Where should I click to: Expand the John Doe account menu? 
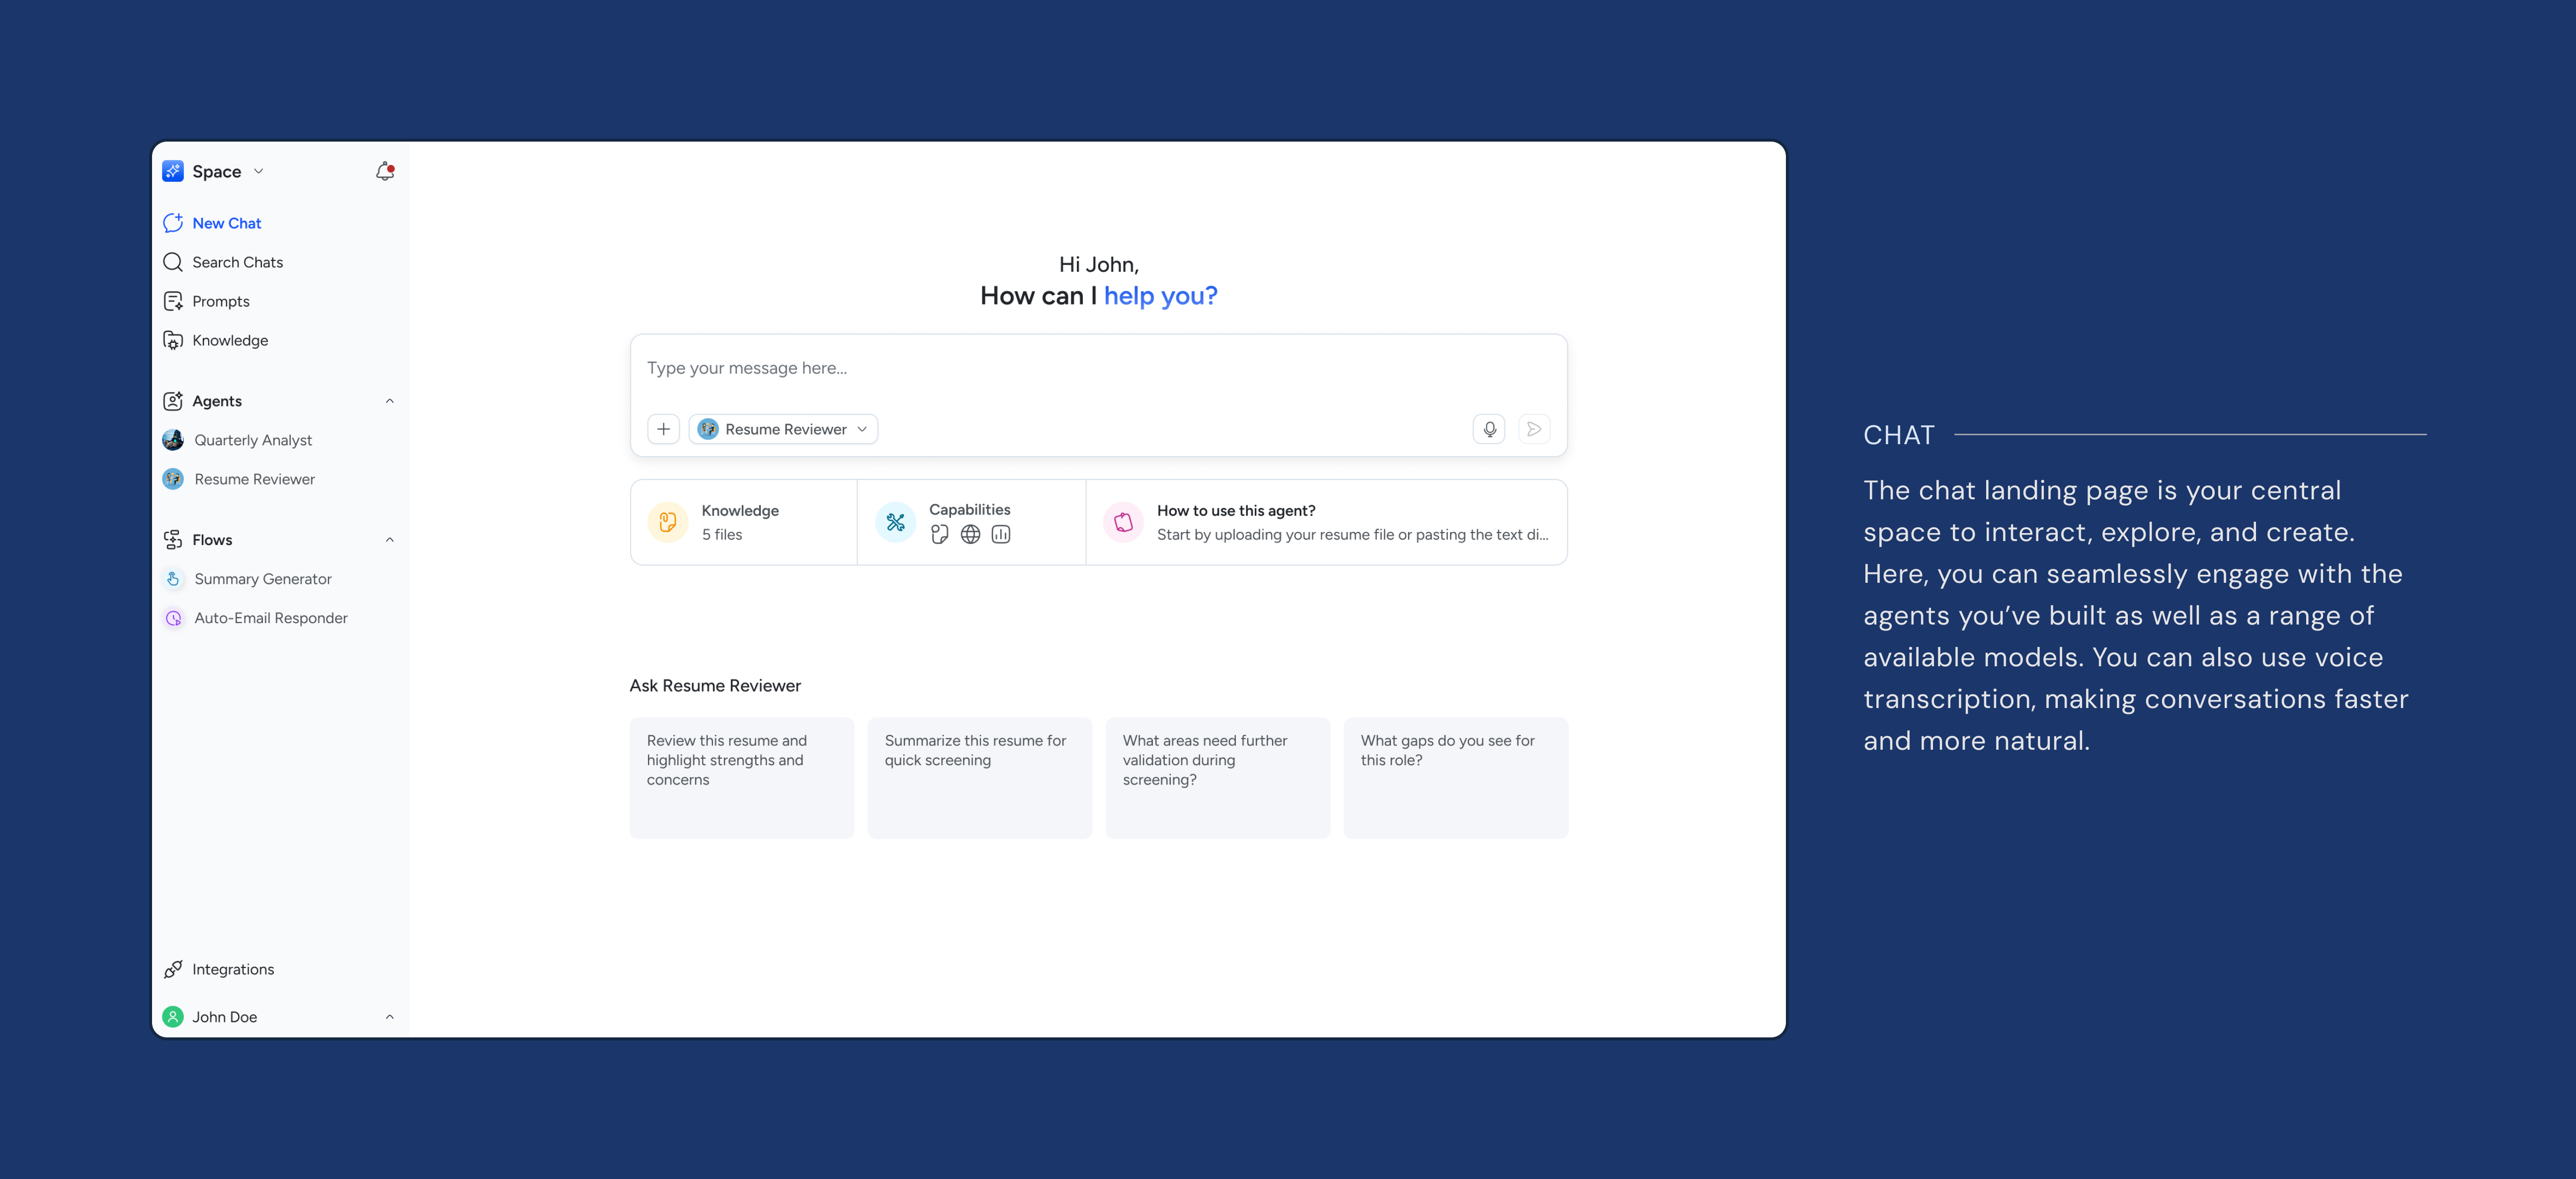(389, 1016)
